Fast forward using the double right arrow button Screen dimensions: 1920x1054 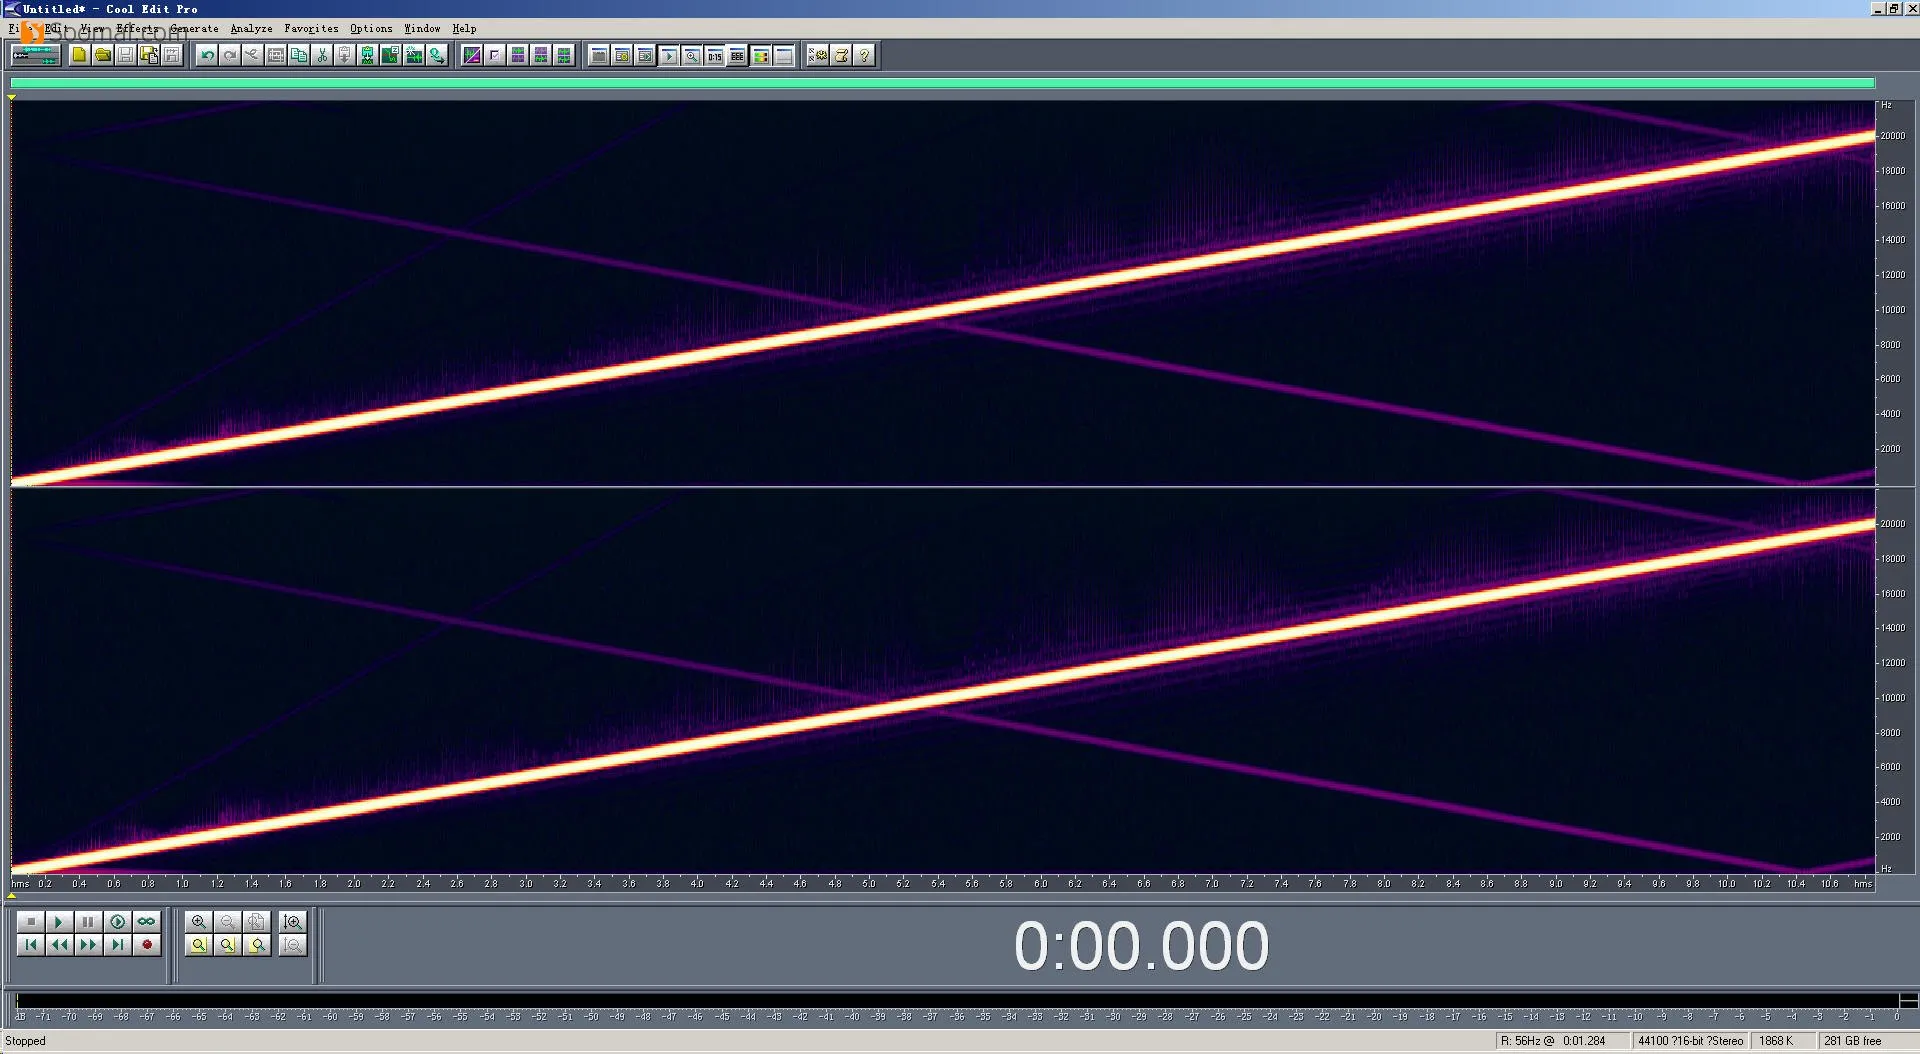[89, 945]
